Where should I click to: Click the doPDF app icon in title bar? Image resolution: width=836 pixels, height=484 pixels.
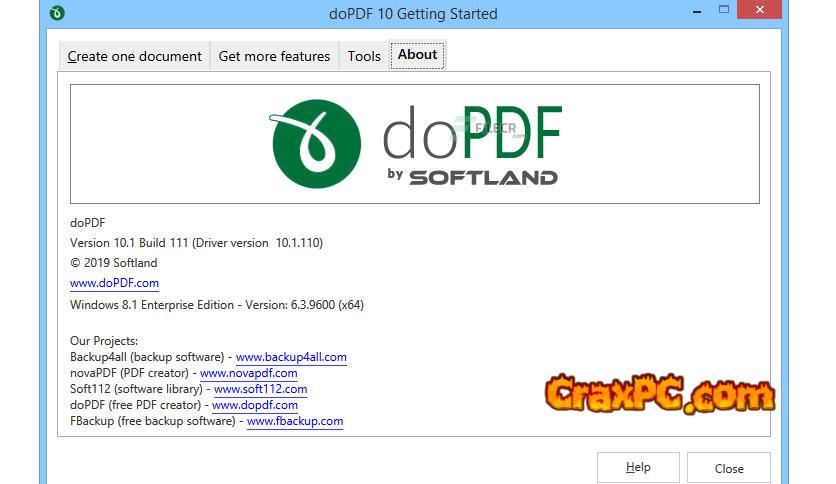click(x=59, y=14)
